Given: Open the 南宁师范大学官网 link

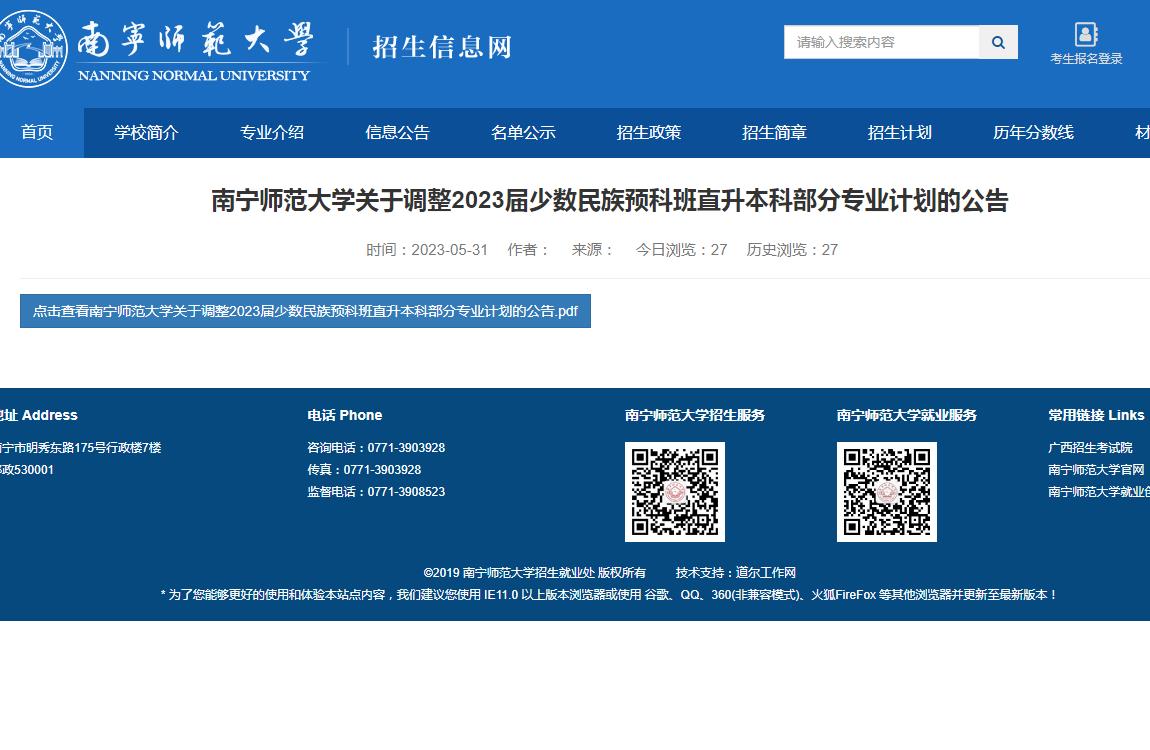Looking at the screenshot, I should [1096, 470].
